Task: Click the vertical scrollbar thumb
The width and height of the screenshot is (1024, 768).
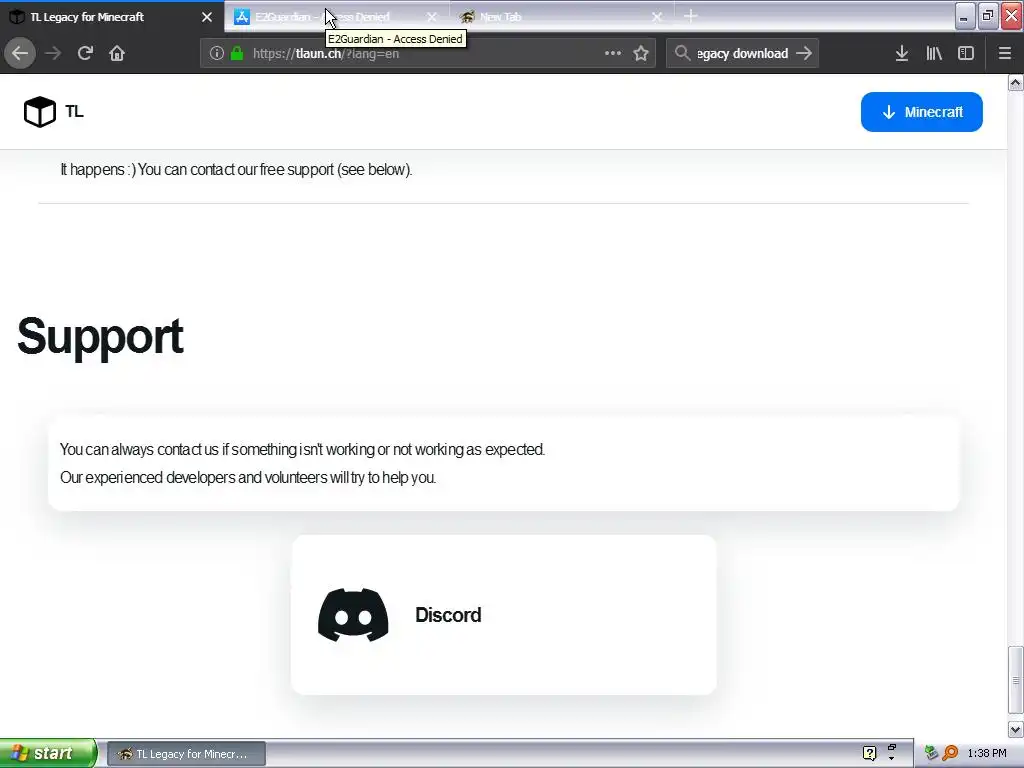Action: [1016, 680]
